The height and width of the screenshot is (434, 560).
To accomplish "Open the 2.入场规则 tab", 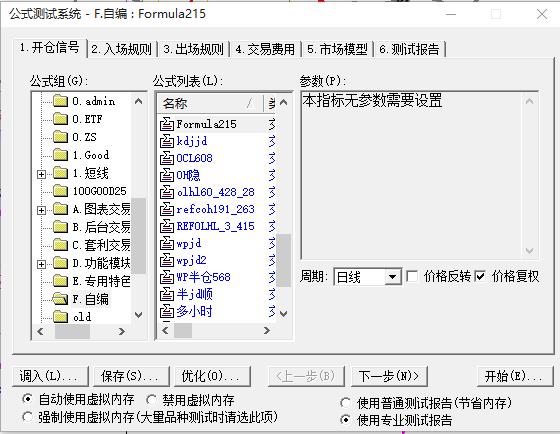I will pyautogui.click(x=121, y=49).
